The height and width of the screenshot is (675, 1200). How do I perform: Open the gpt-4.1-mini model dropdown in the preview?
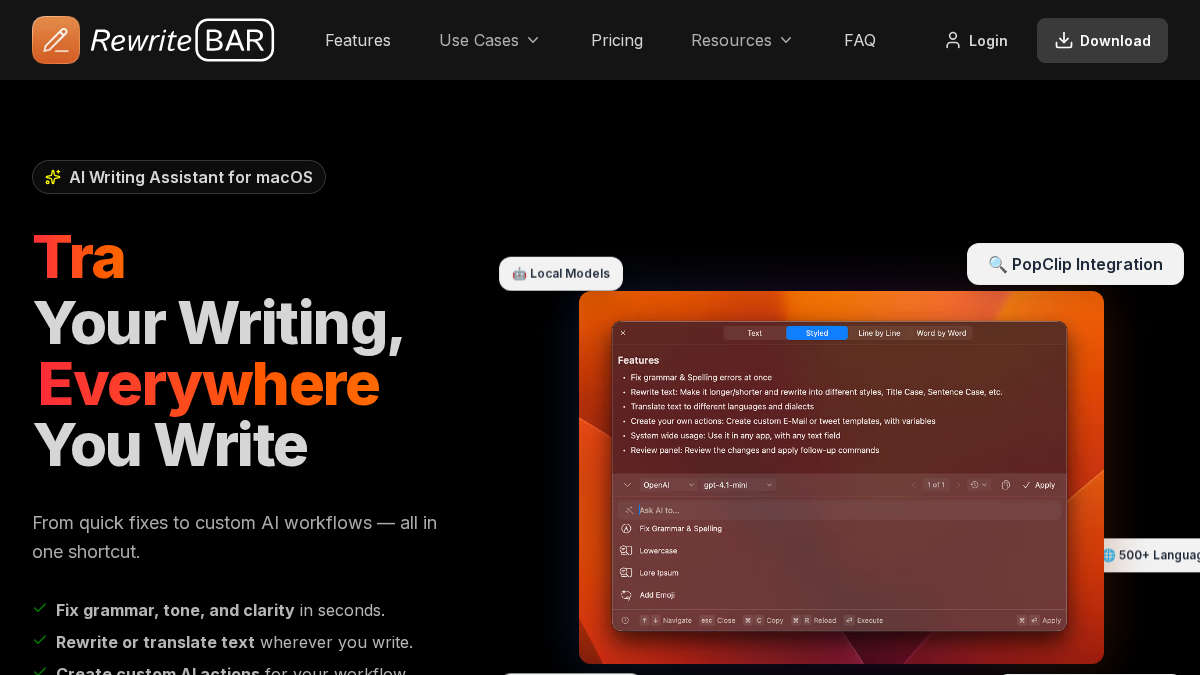(x=738, y=485)
